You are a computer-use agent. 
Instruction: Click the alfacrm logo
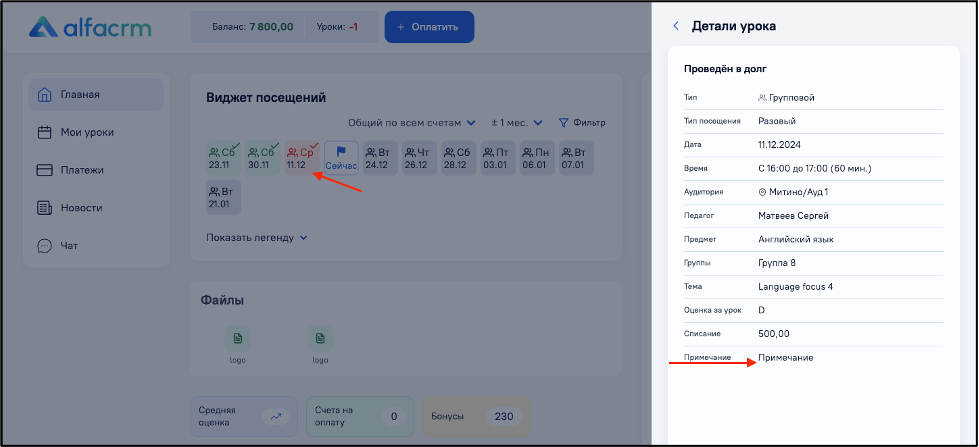click(x=91, y=27)
